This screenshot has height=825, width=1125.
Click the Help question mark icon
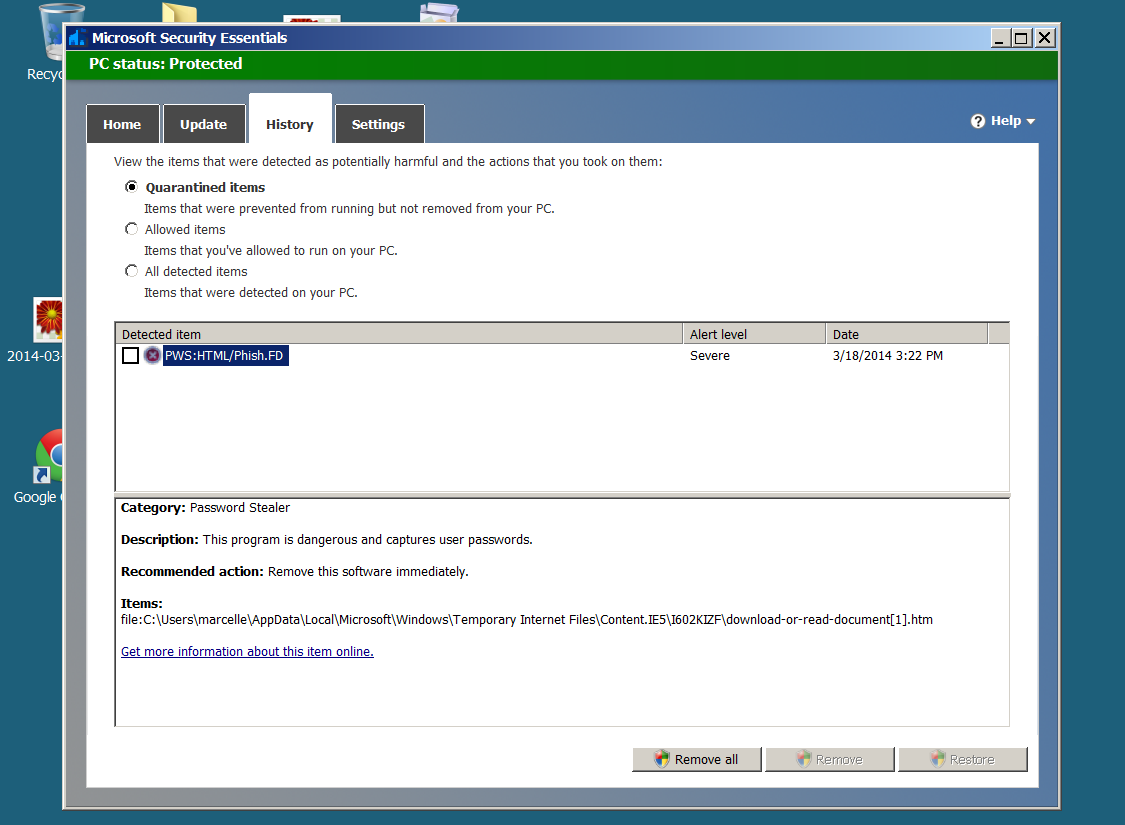pyautogui.click(x=977, y=121)
